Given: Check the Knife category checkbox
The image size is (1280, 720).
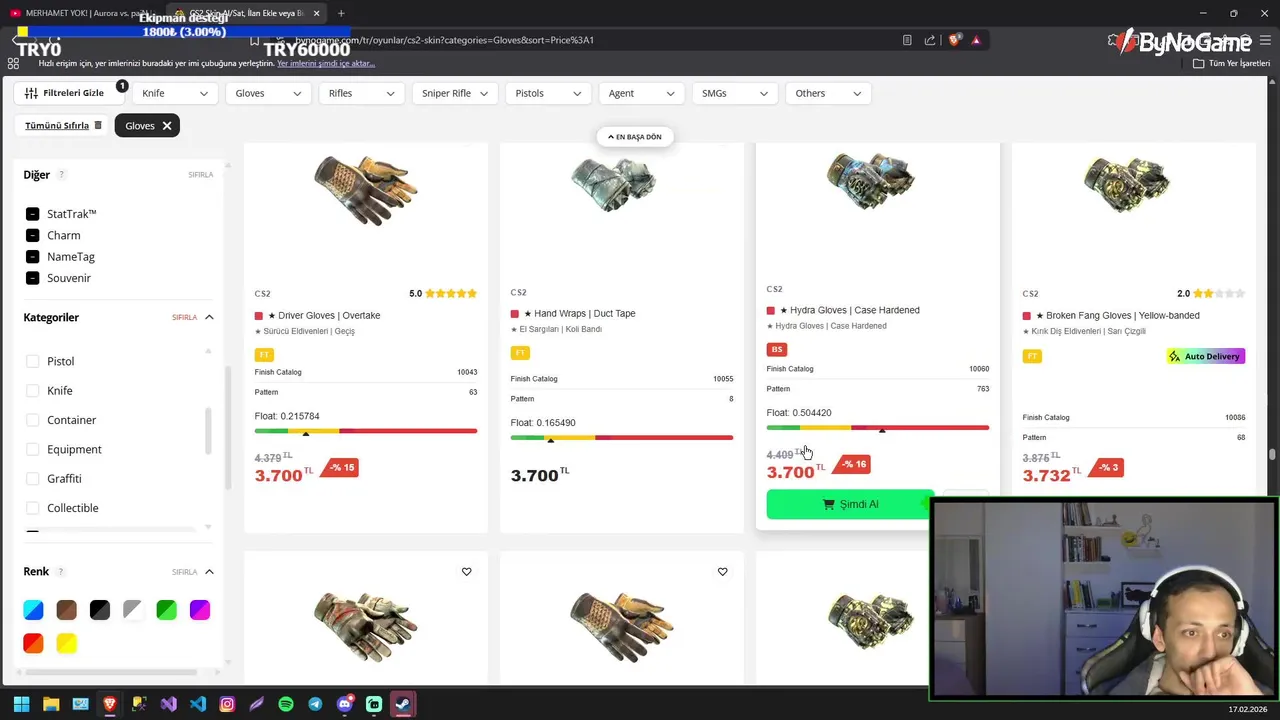Looking at the screenshot, I should click(x=33, y=390).
